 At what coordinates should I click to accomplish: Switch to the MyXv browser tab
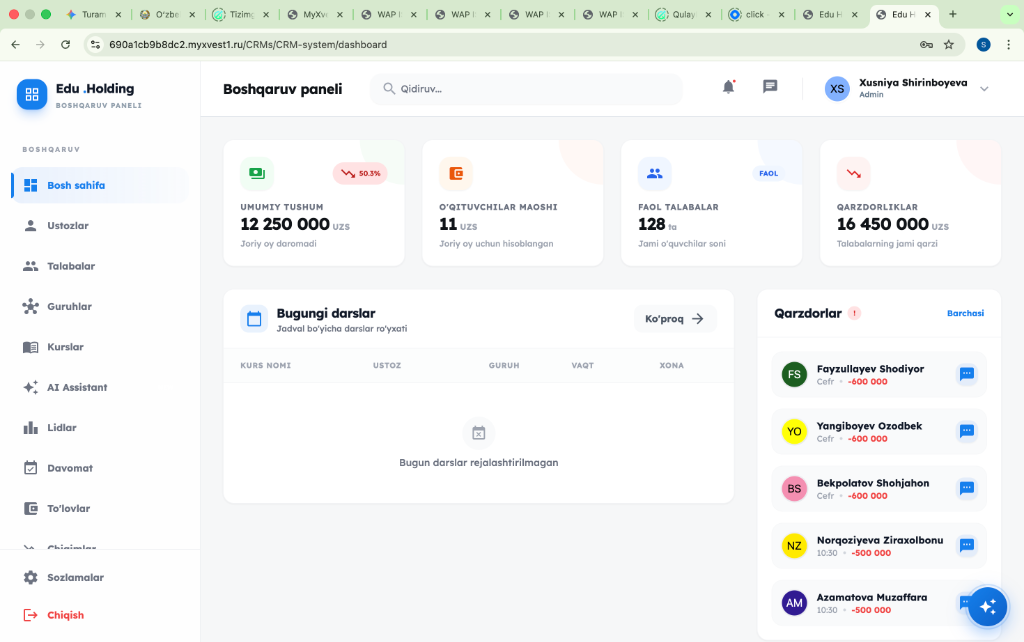tap(315, 14)
